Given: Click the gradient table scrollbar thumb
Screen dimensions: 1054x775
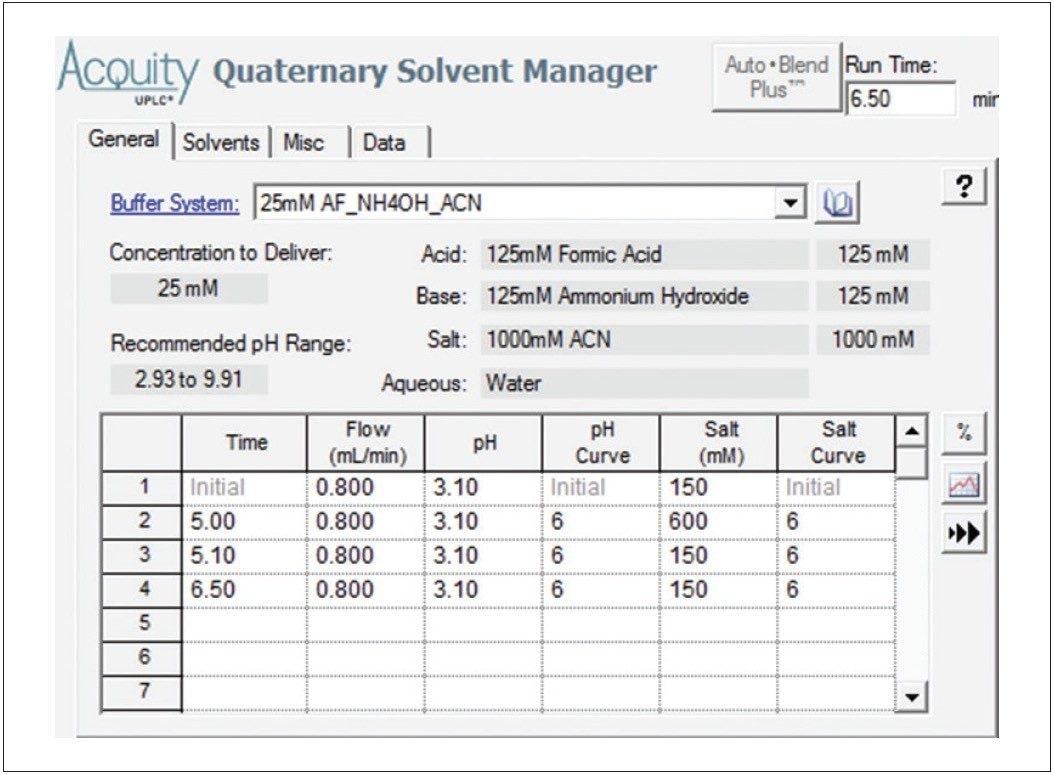Looking at the screenshot, I should pyautogui.click(x=911, y=463).
